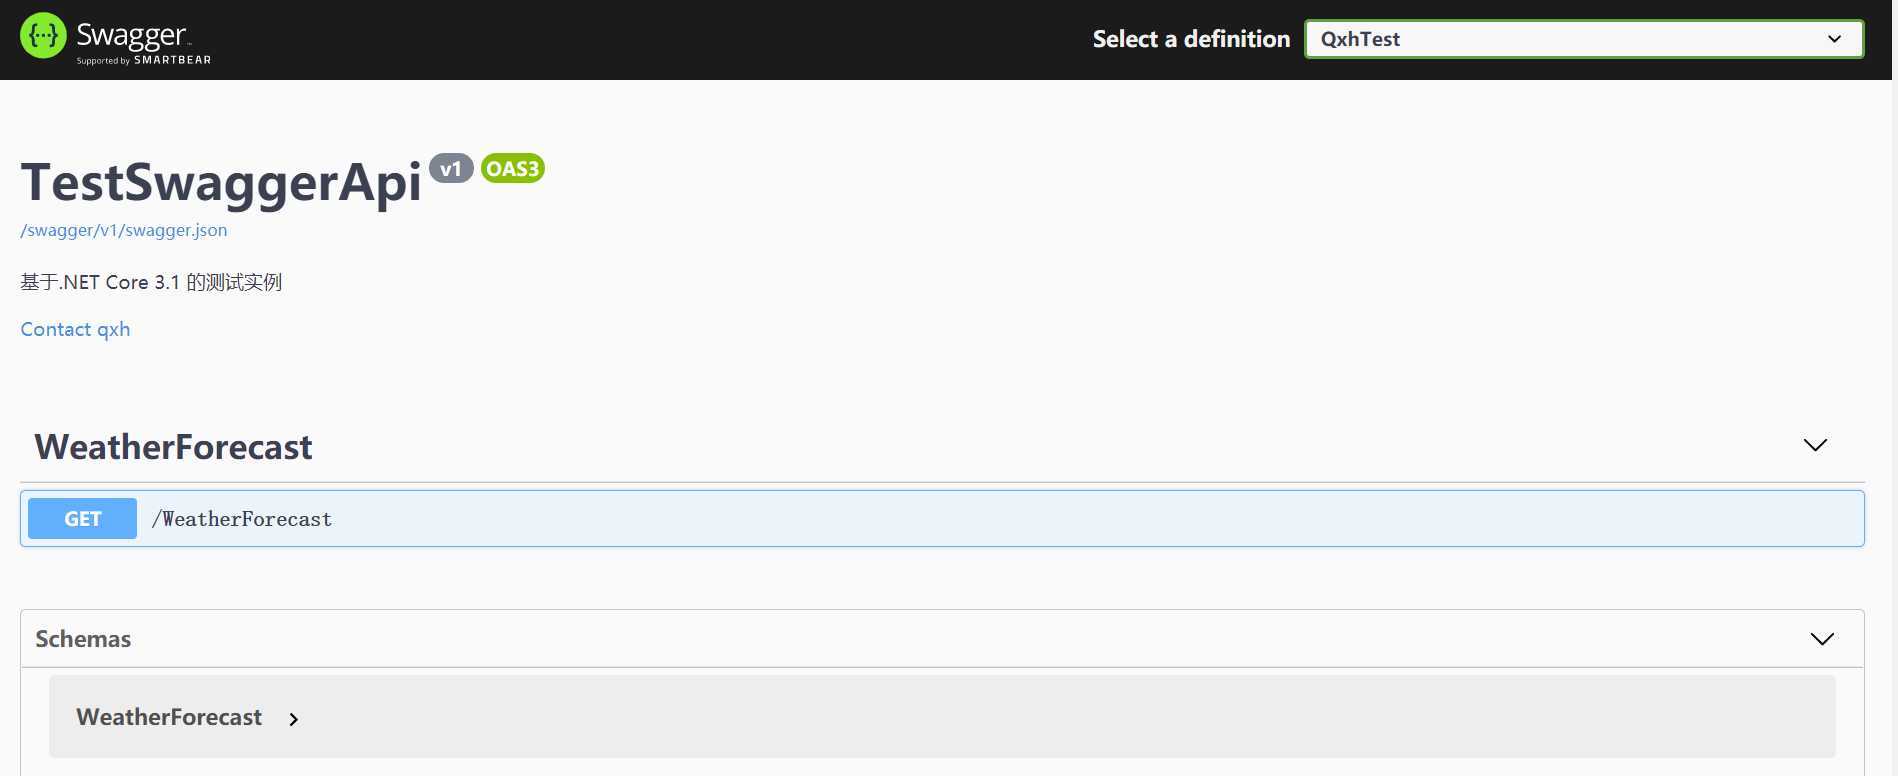This screenshot has width=1898, height=776.
Task: Click the Contact qxh link
Action: tap(75, 329)
